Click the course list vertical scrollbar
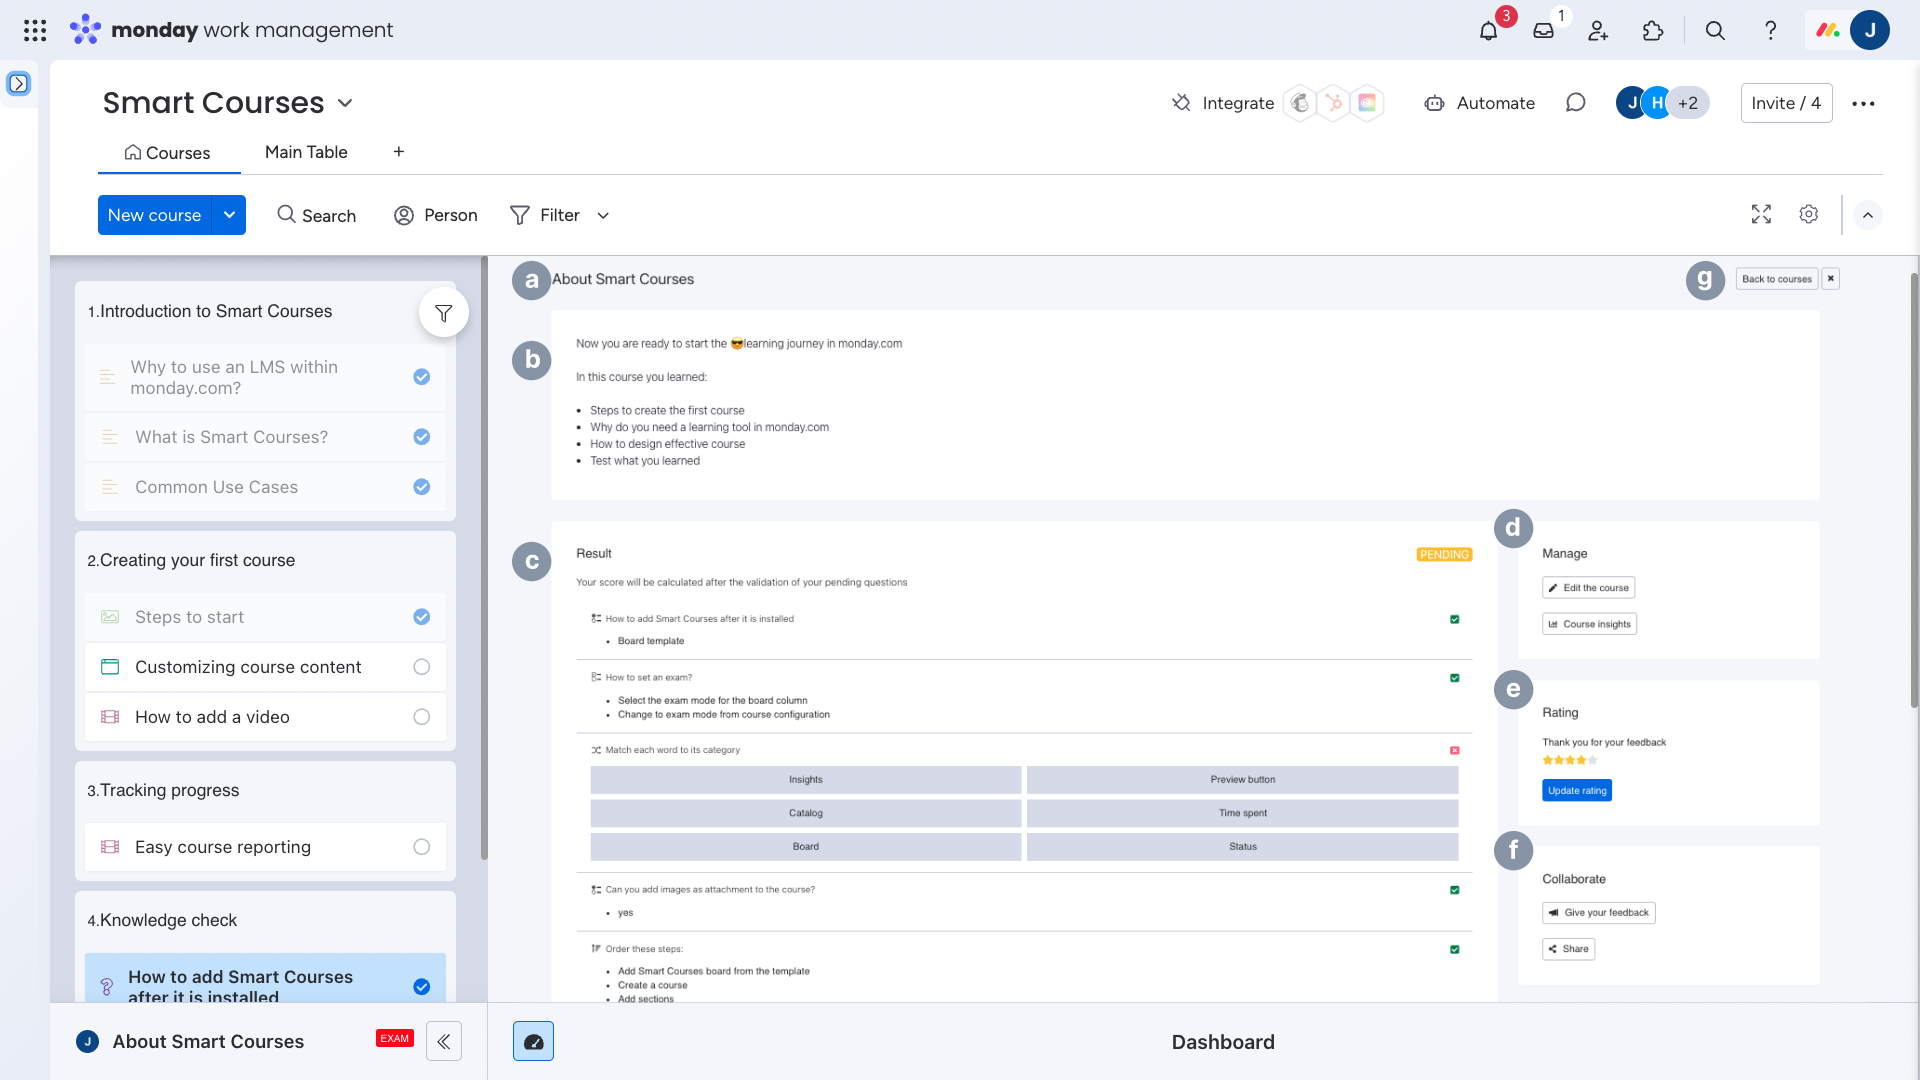 pos(484,560)
